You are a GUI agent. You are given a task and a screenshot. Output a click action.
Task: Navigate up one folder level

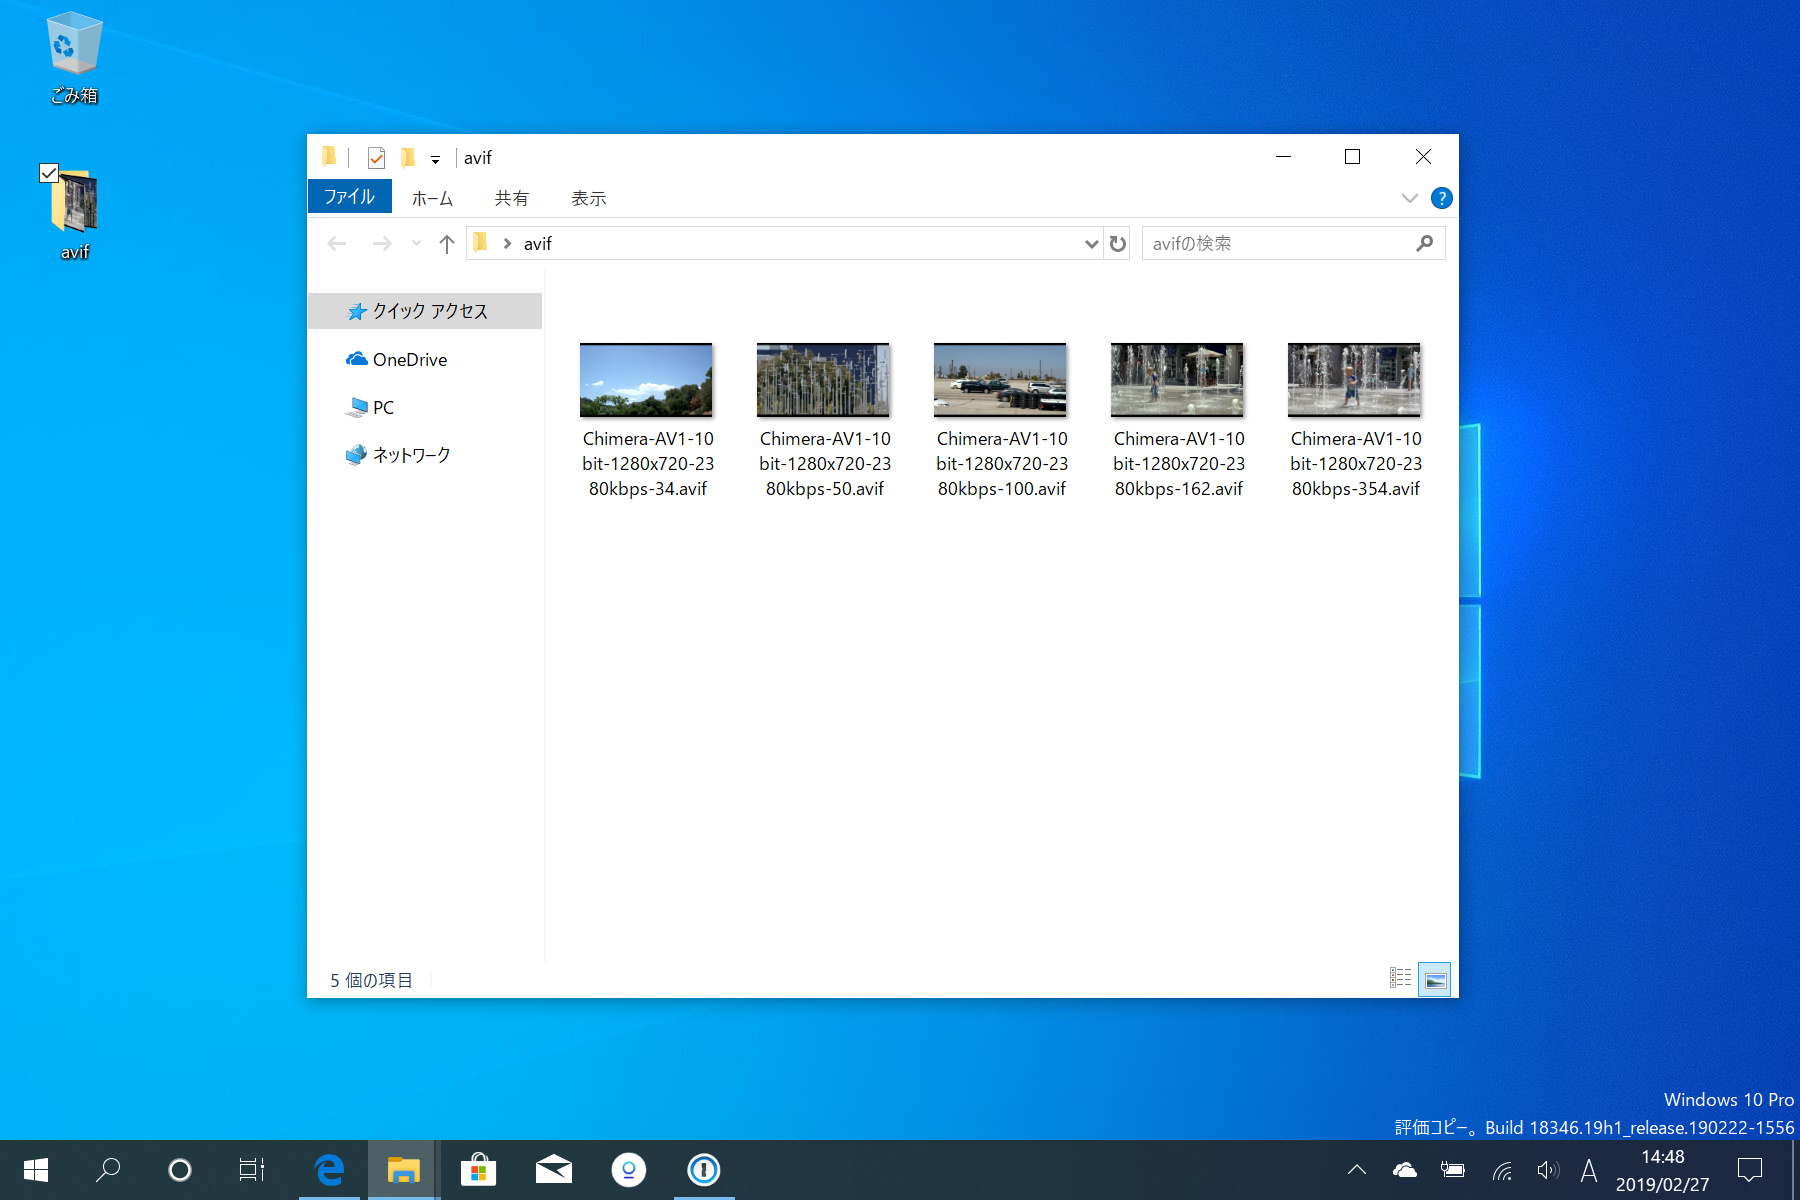coord(446,242)
